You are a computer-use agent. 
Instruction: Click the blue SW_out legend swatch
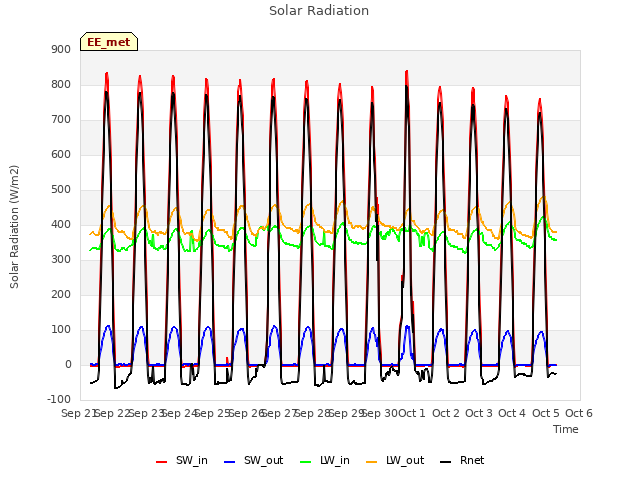click(230, 462)
